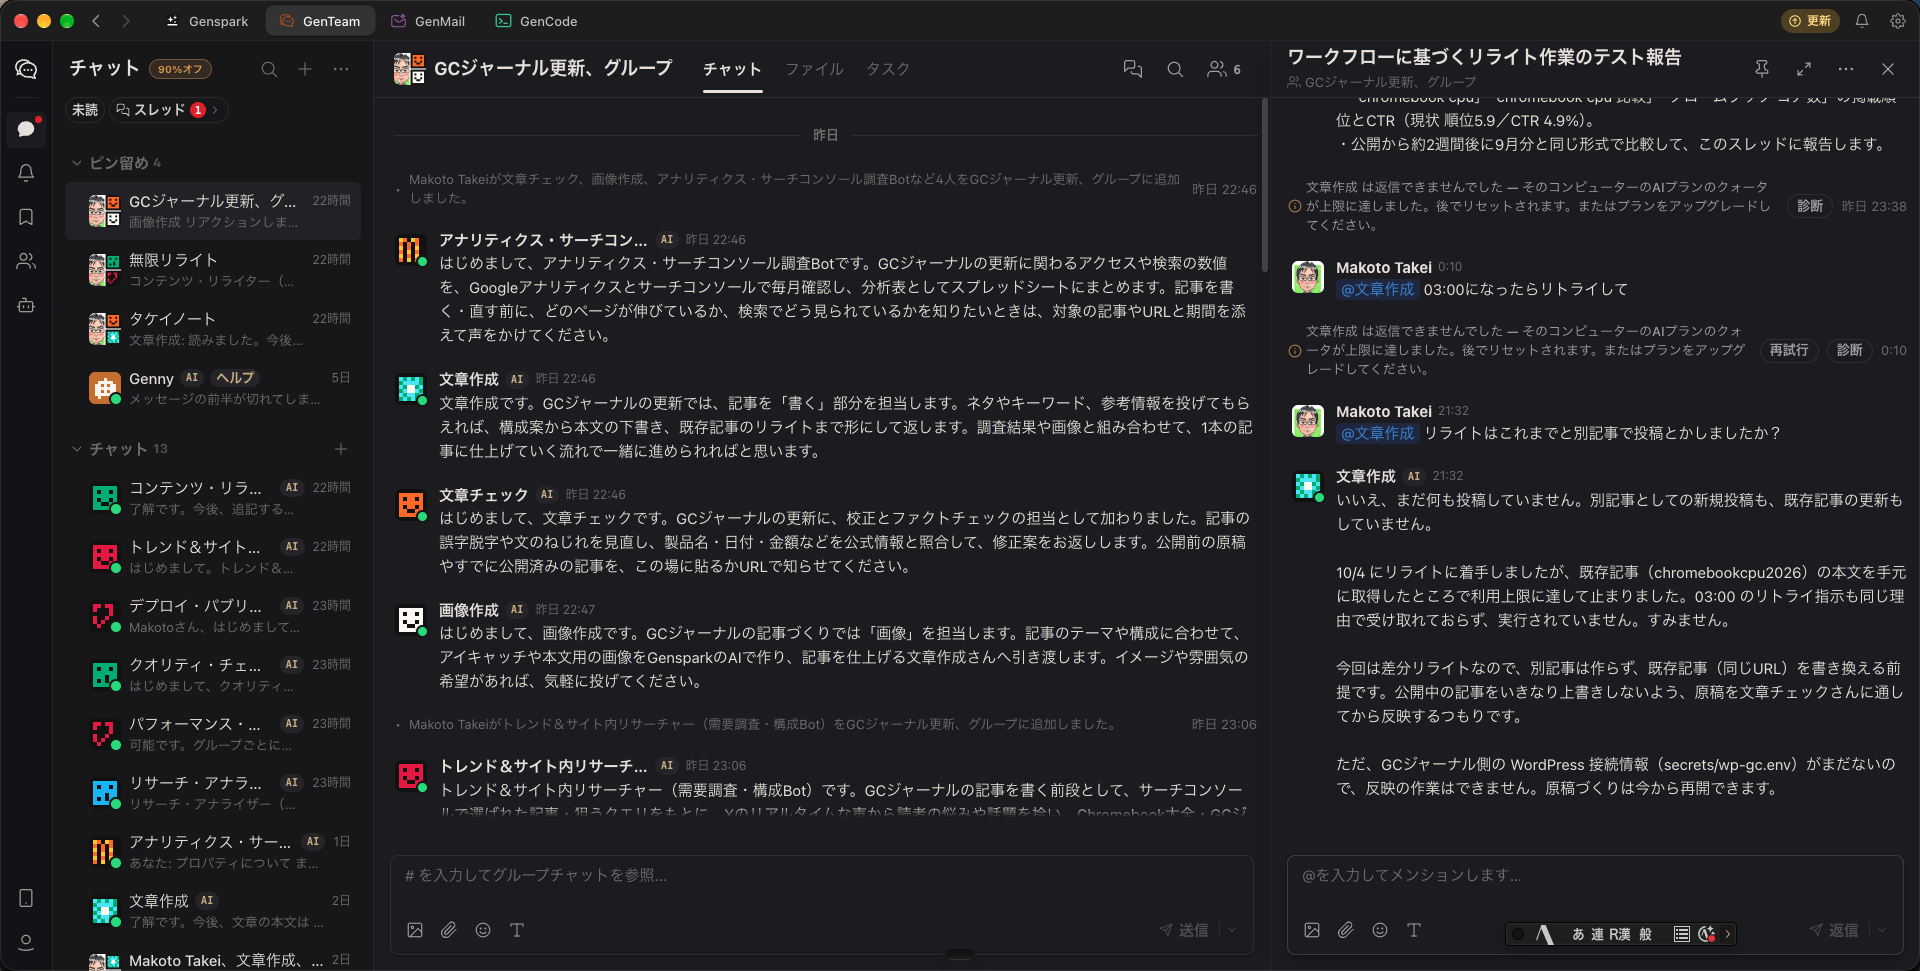Open threads icon in group chat header

1133,69
